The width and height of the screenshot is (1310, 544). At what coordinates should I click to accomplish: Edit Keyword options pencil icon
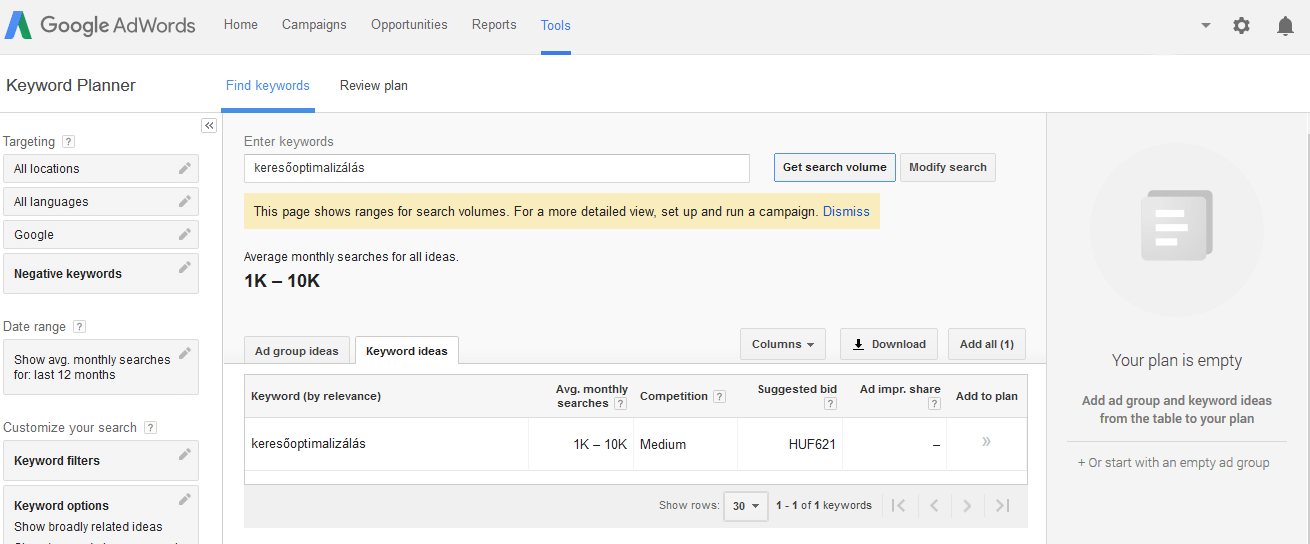click(x=184, y=499)
